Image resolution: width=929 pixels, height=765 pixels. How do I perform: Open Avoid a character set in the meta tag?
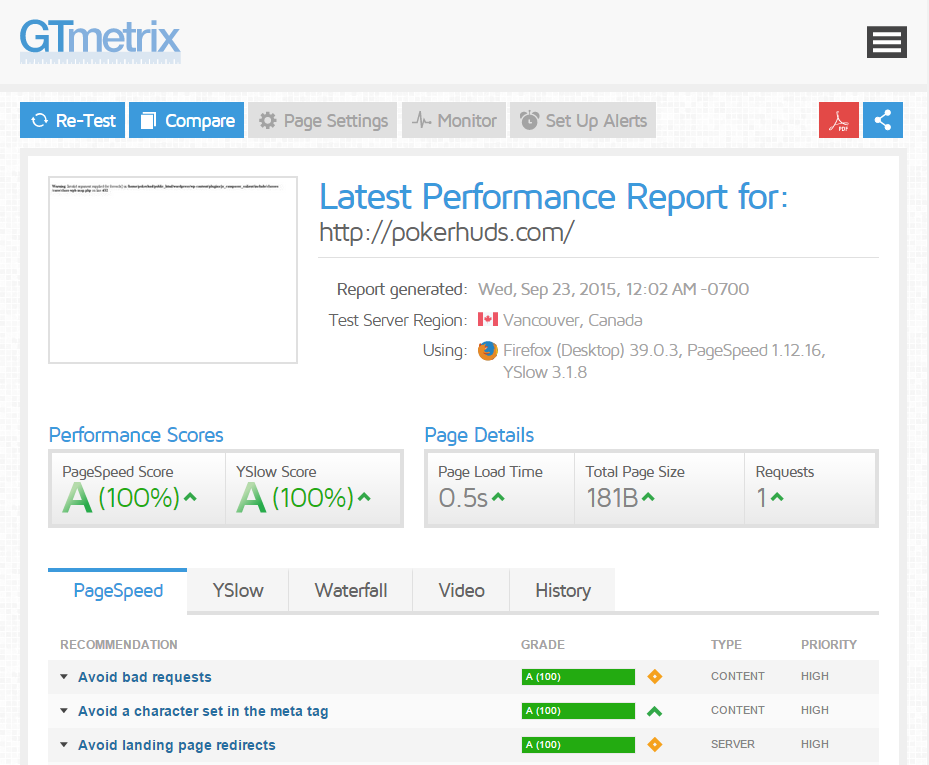point(203,711)
